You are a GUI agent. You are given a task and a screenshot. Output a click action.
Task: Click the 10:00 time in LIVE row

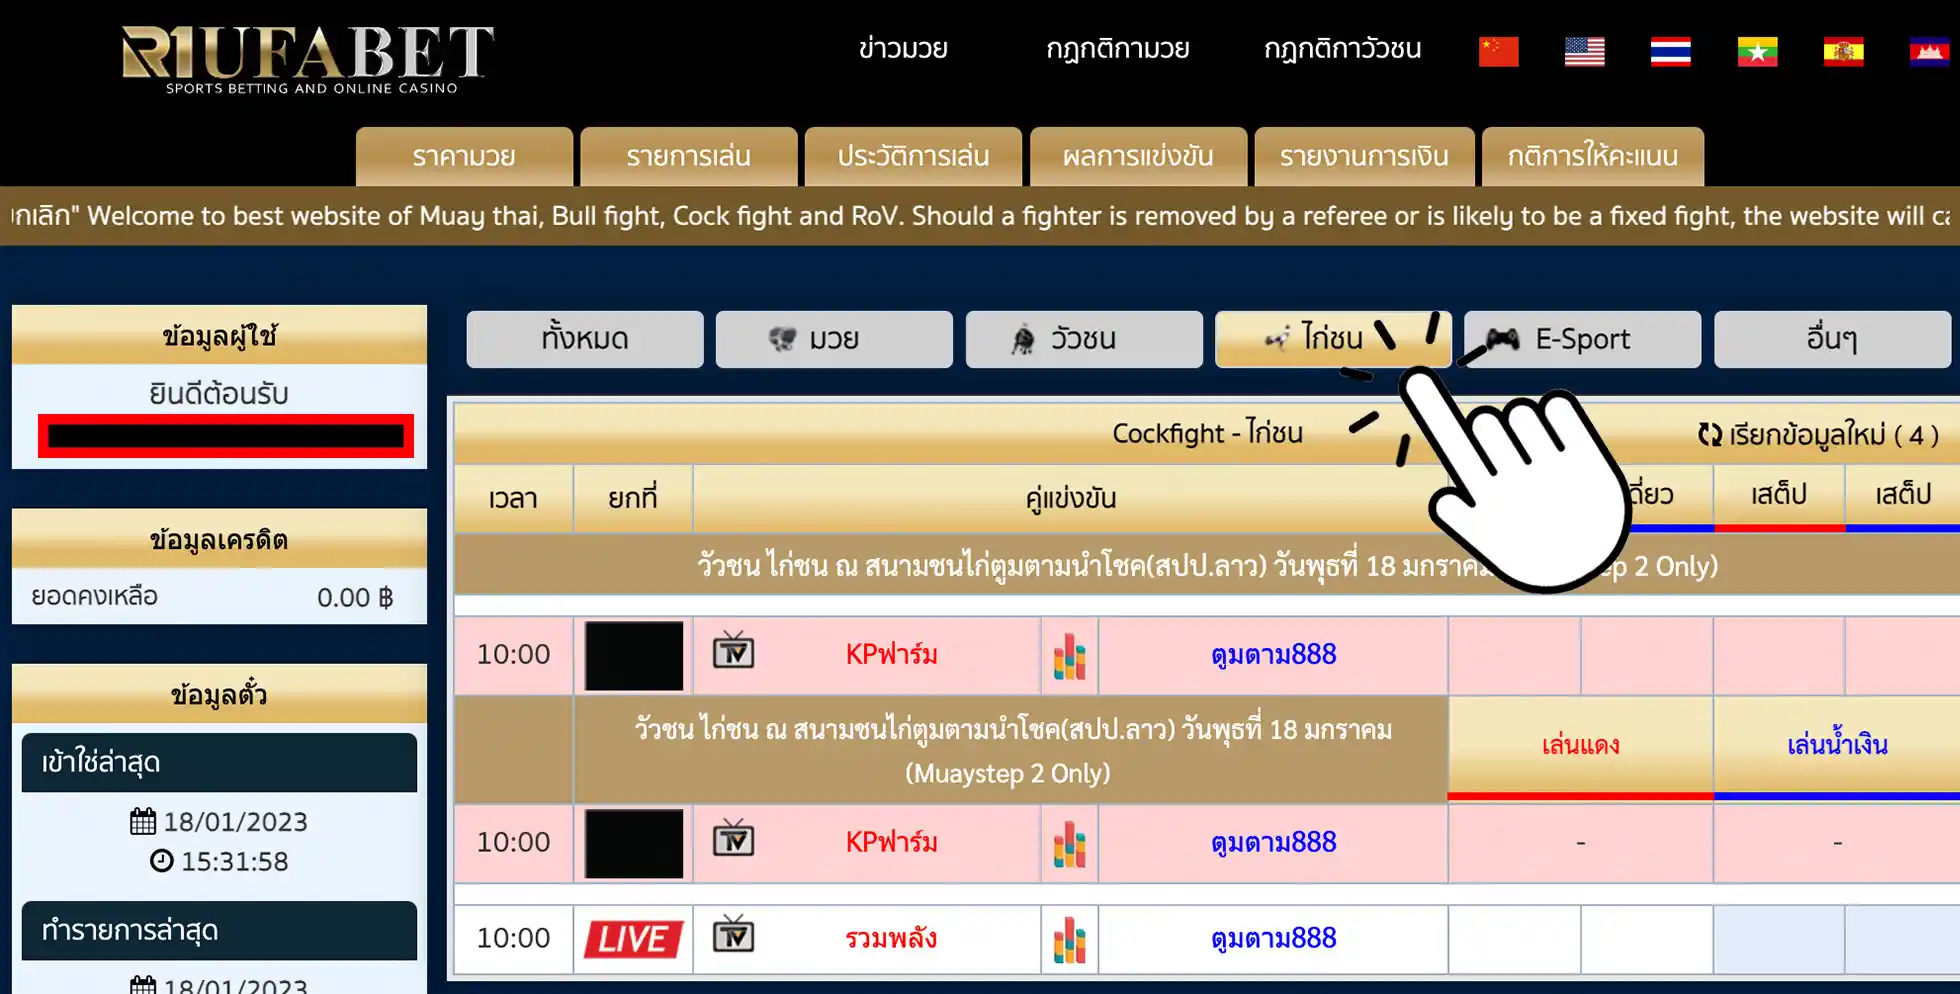pos(513,938)
